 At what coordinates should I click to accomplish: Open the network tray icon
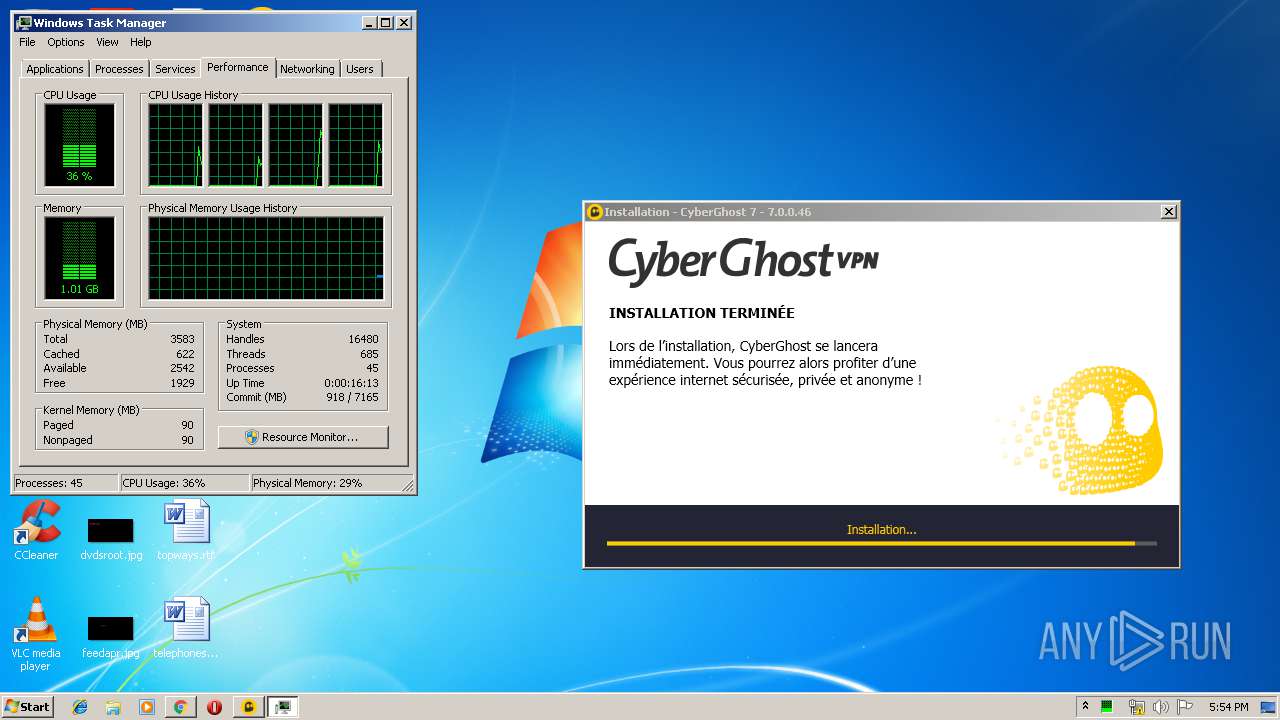point(1136,707)
